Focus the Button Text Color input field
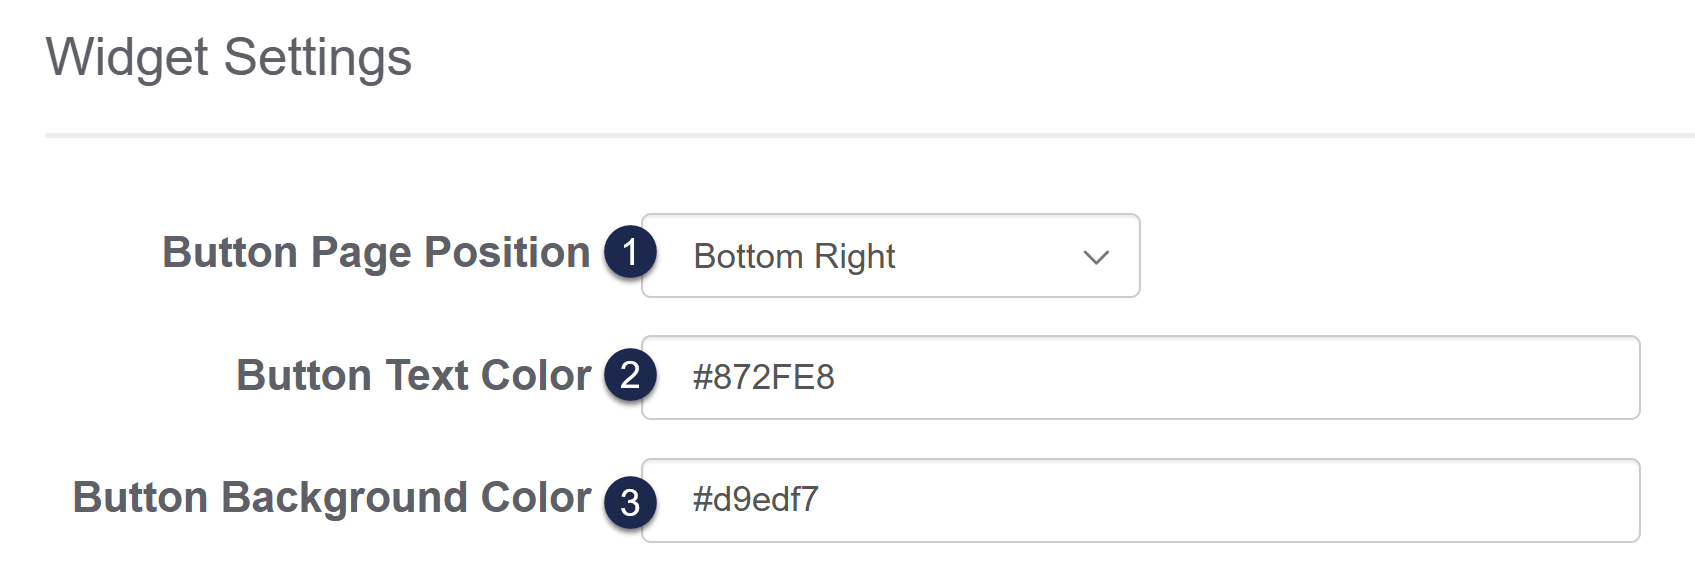 click(1140, 378)
